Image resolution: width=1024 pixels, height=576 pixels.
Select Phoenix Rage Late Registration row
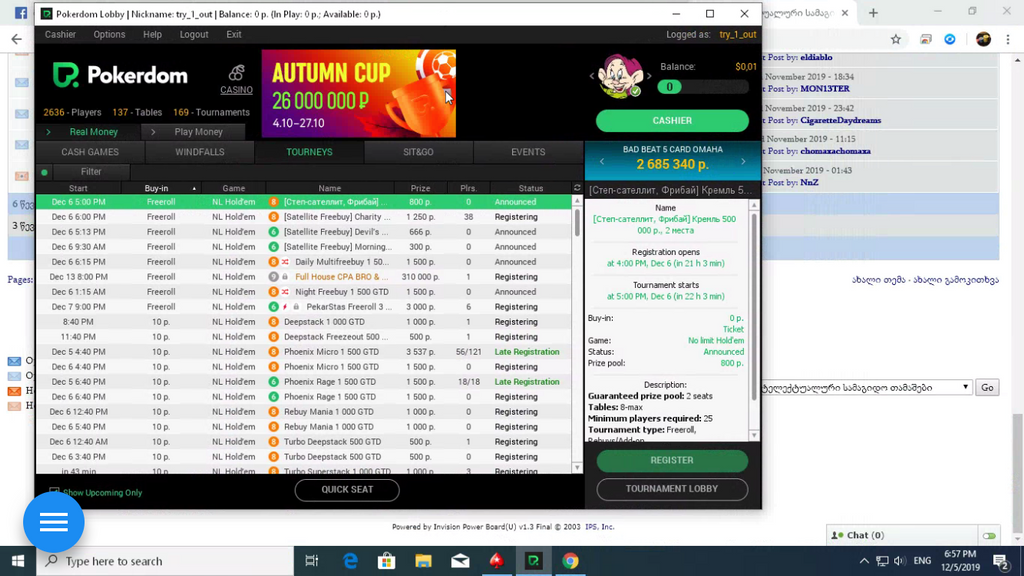click(x=304, y=382)
